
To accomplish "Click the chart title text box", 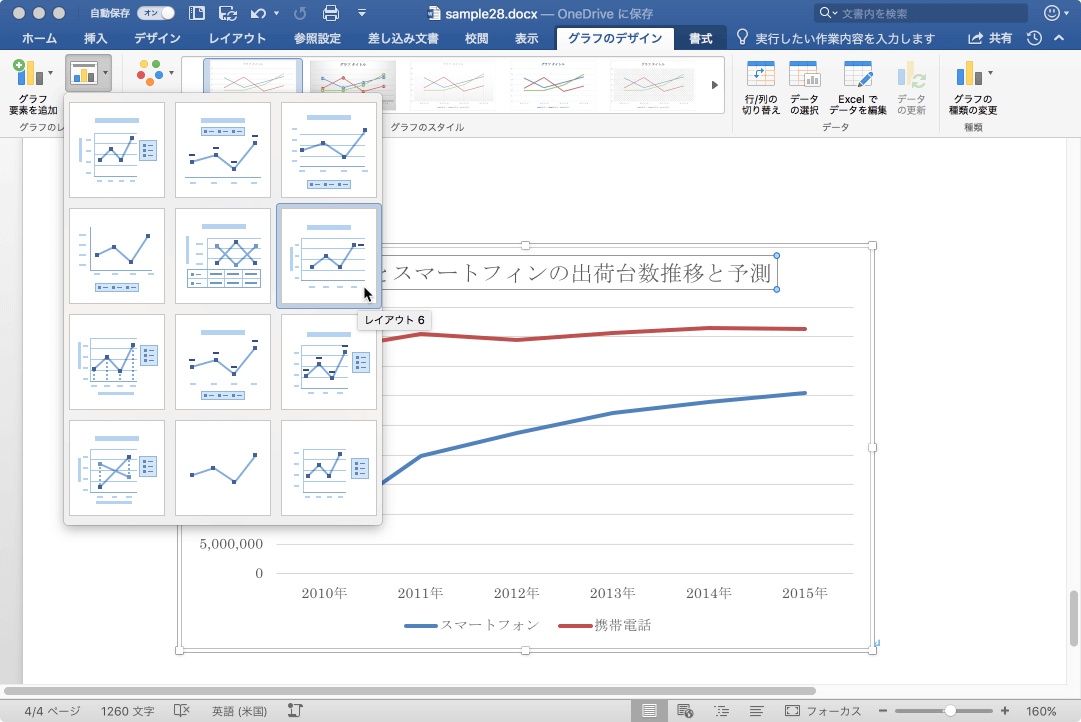I will (x=579, y=273).
